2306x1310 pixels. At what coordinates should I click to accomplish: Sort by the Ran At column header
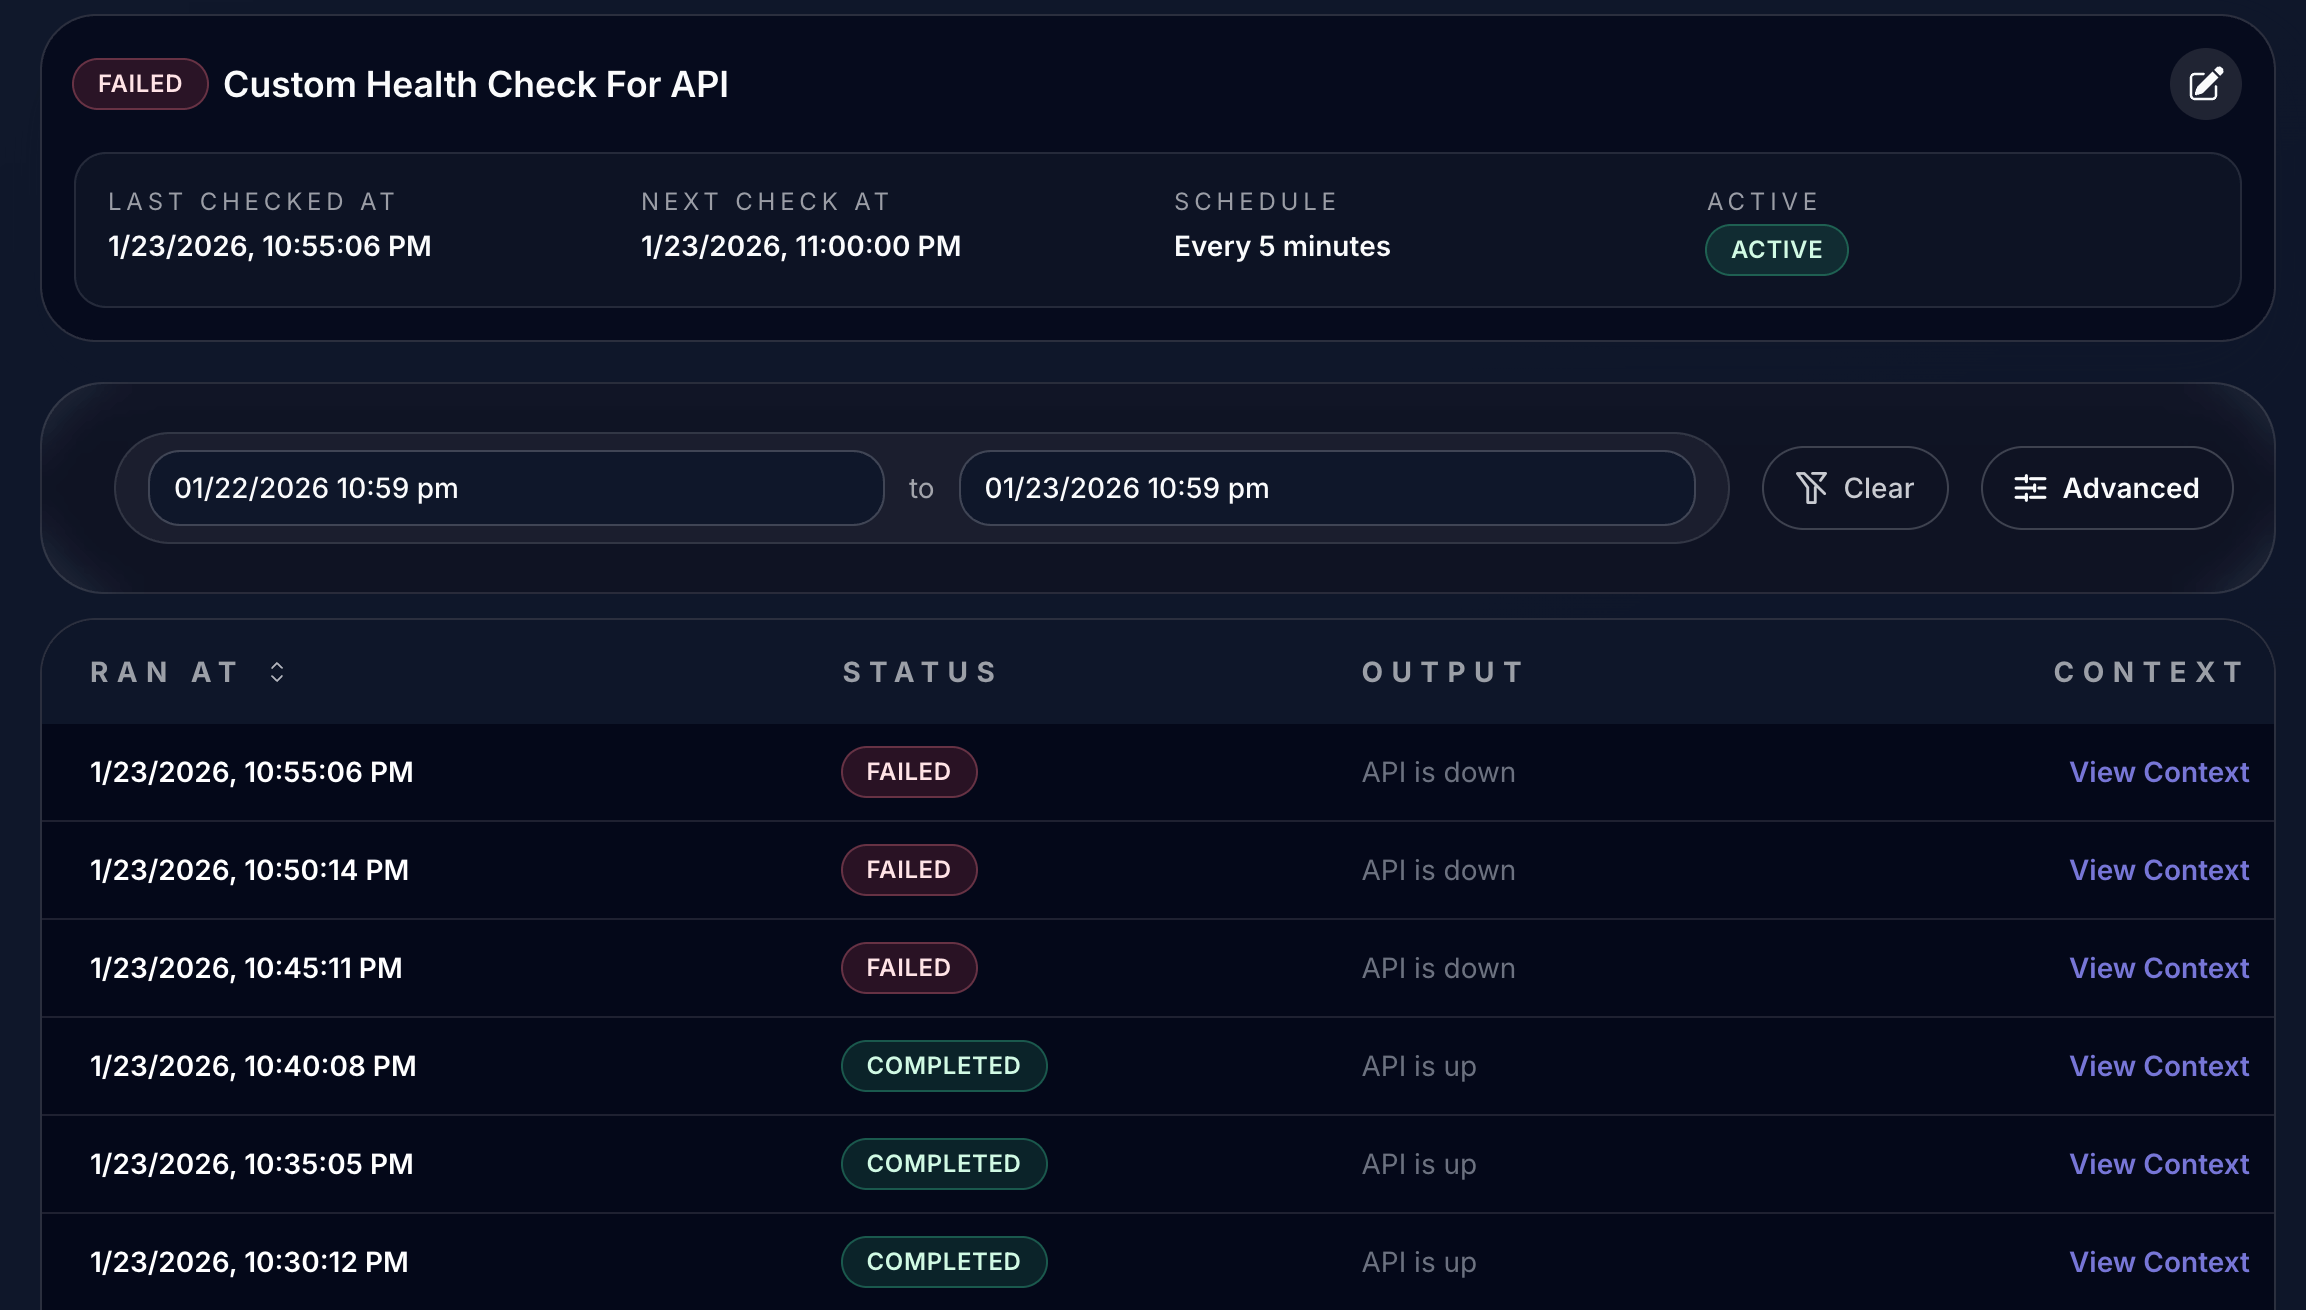(165, 672)
